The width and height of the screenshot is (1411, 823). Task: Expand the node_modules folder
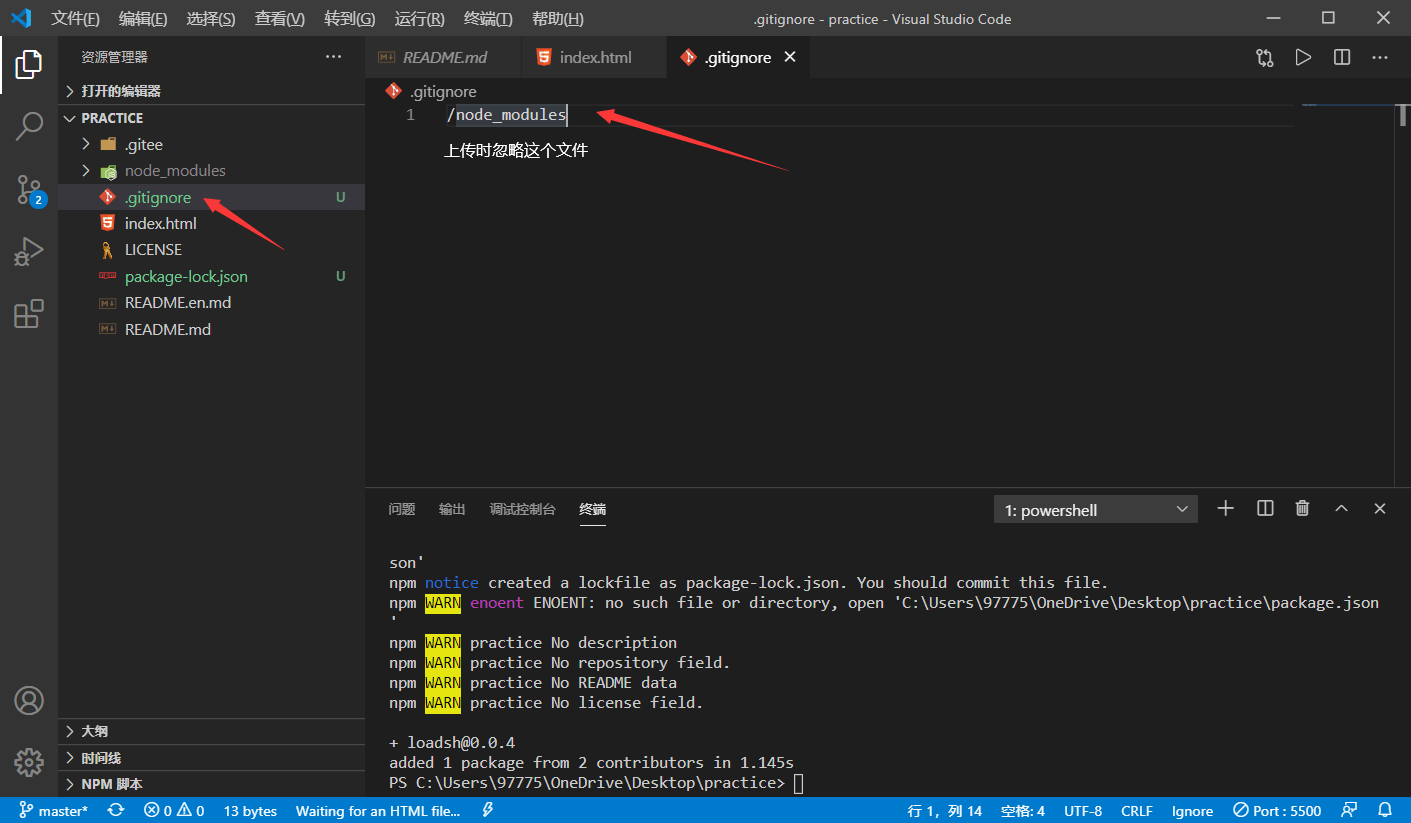[211, 171]
